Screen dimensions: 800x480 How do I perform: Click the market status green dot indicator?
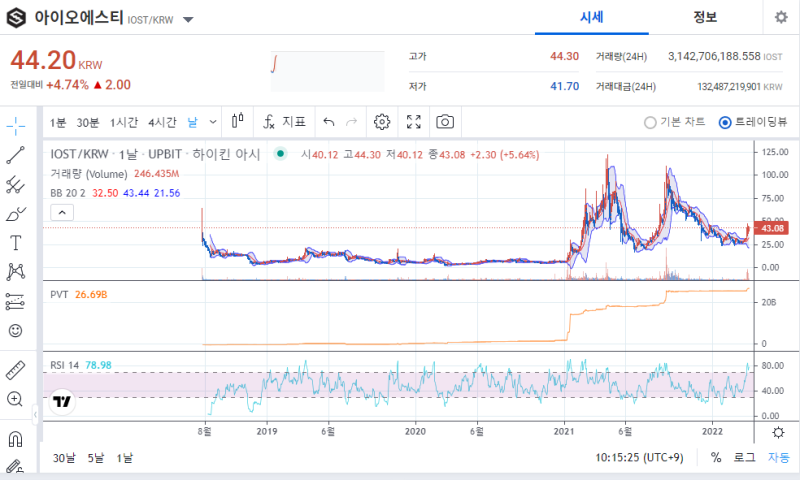pos(280,153)
